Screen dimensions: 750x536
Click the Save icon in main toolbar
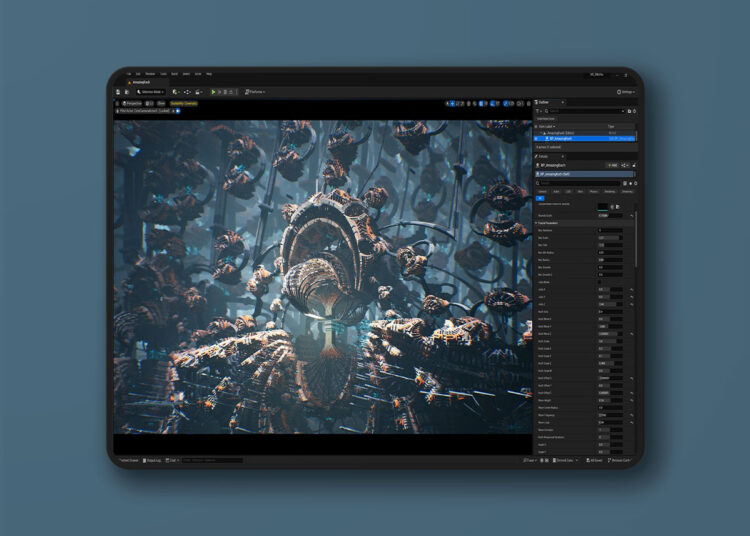pos(117,92)
